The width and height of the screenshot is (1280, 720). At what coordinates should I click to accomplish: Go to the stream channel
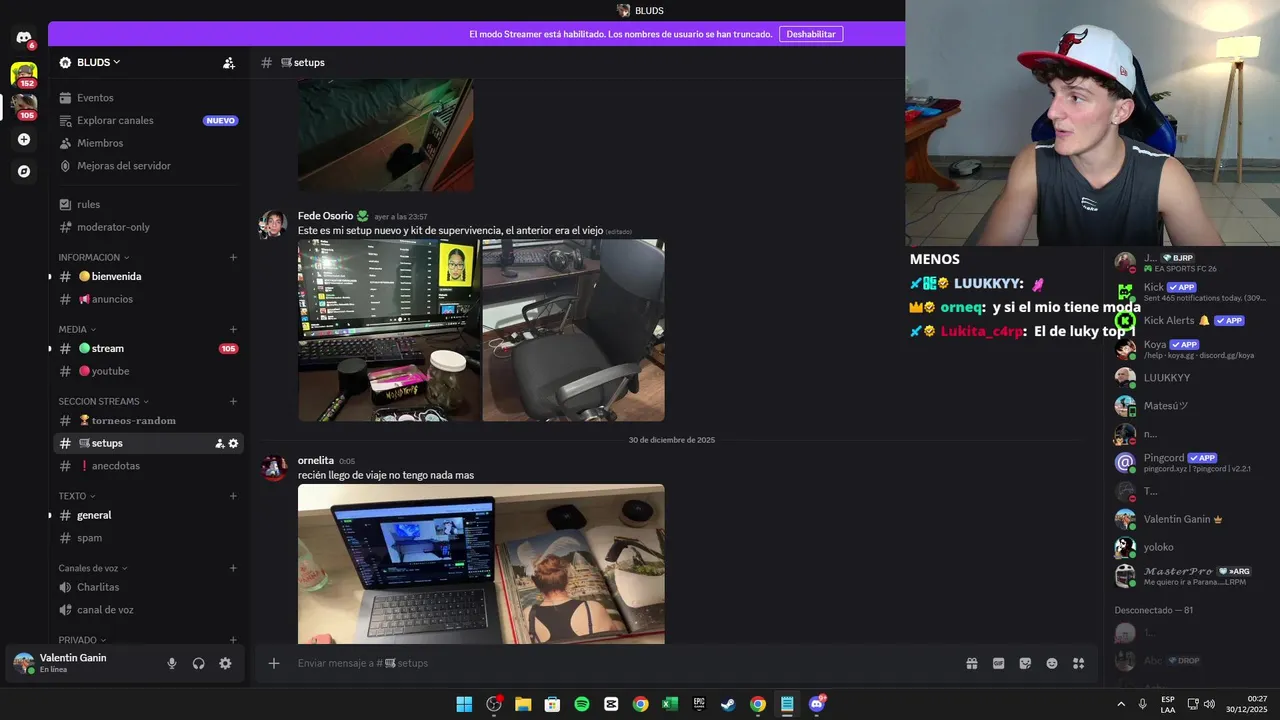coord(148,348)
